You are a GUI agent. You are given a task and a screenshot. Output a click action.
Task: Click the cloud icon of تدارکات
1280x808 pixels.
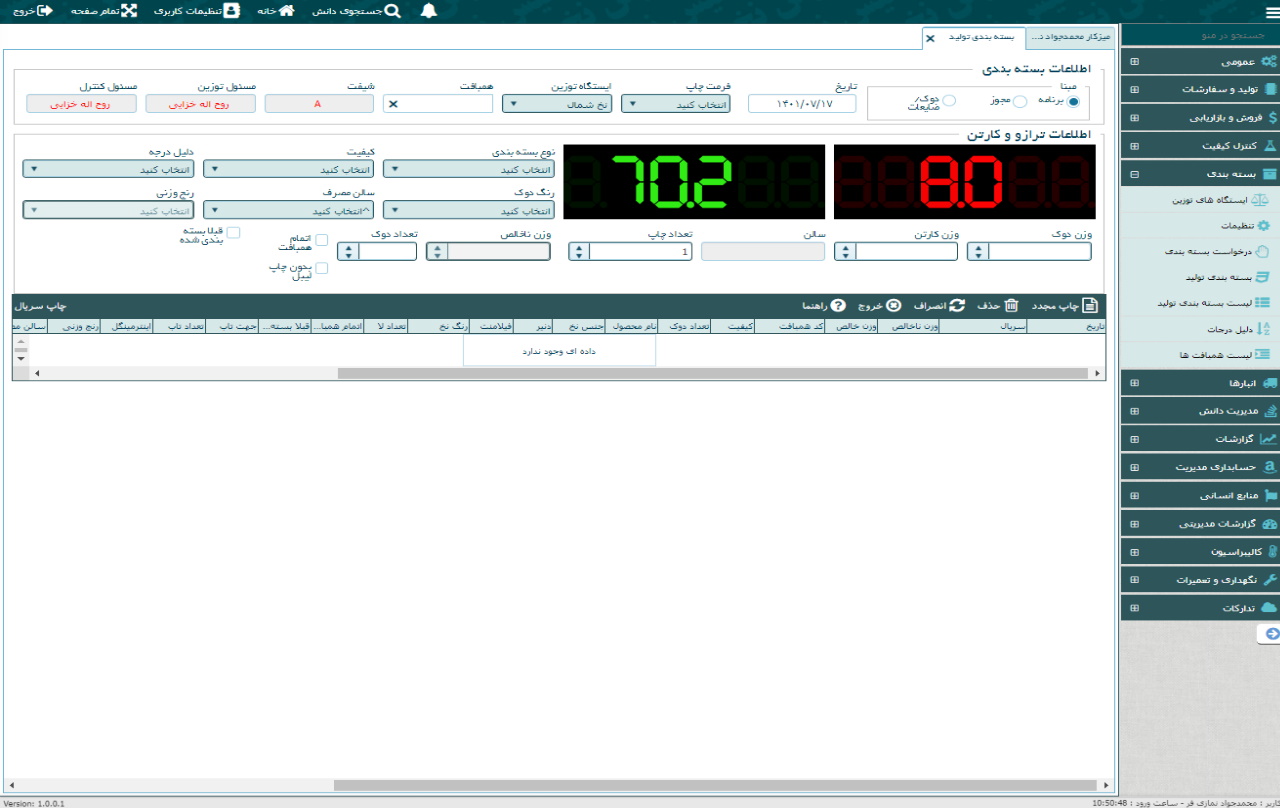coord(1269,608)
